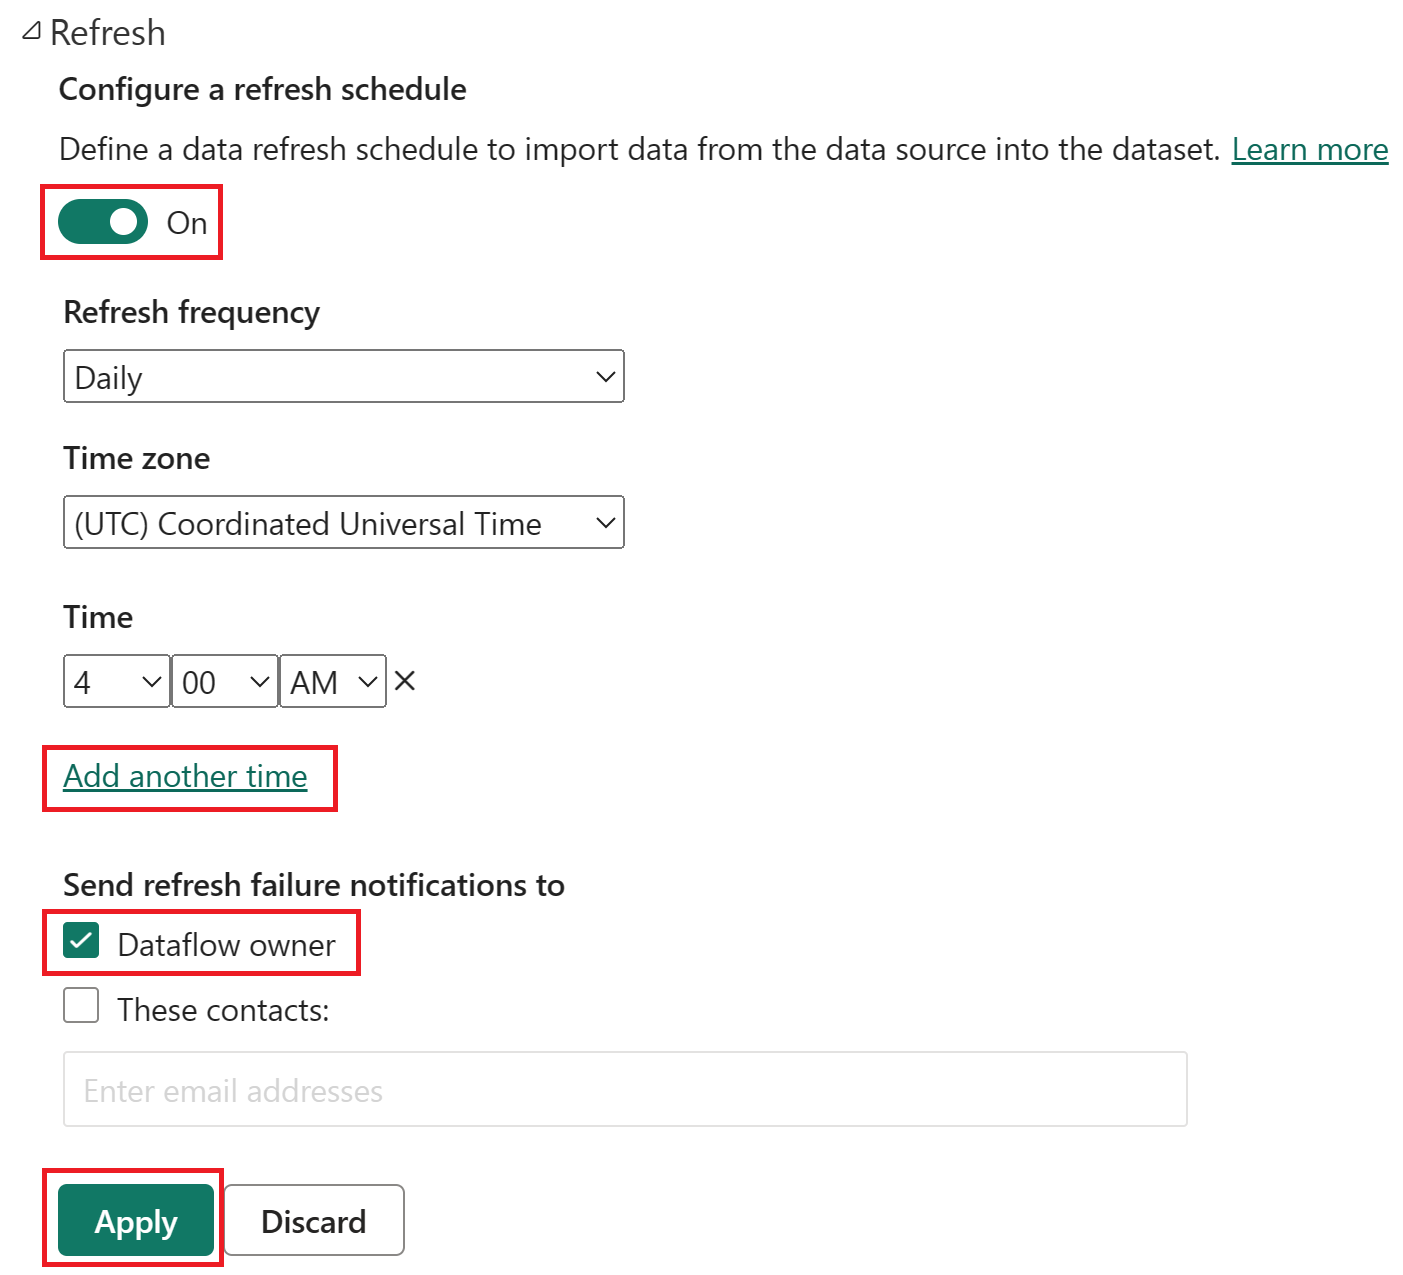Disable the refresh schedule toggle
This screenshot has width=1403, height=1275.
101,222
